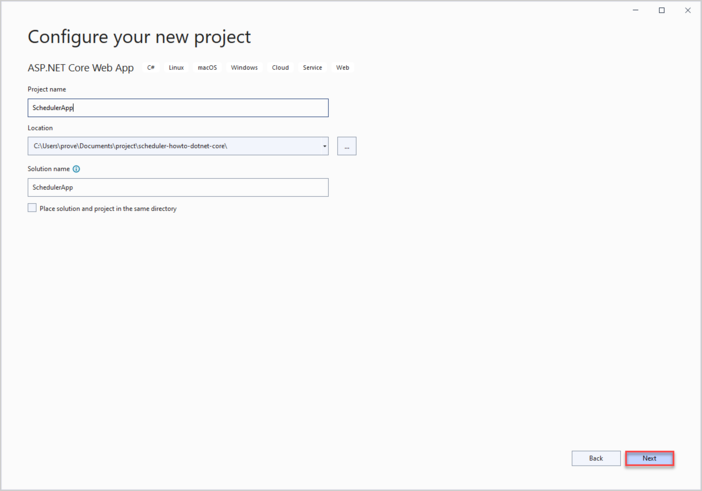Minimize the project configuration window
This screenshot has height=491, width=702.
tap(636, 10)
